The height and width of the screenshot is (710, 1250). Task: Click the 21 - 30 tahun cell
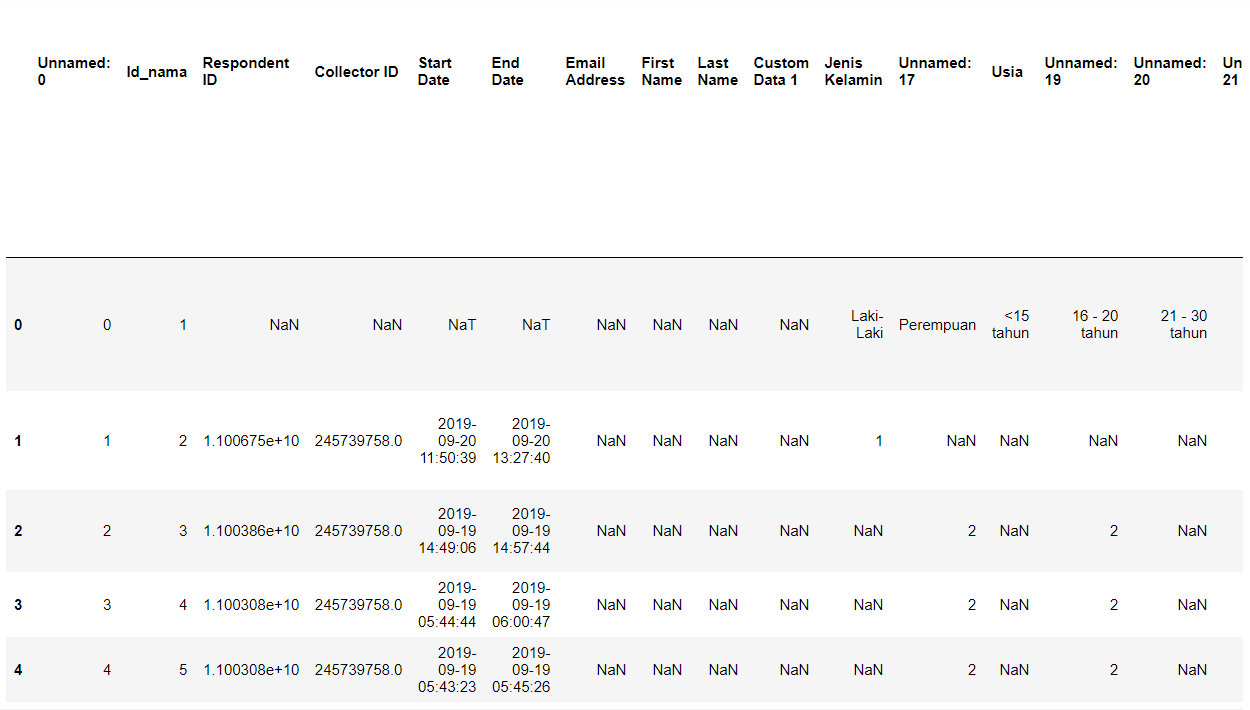tap(1184, 324)
